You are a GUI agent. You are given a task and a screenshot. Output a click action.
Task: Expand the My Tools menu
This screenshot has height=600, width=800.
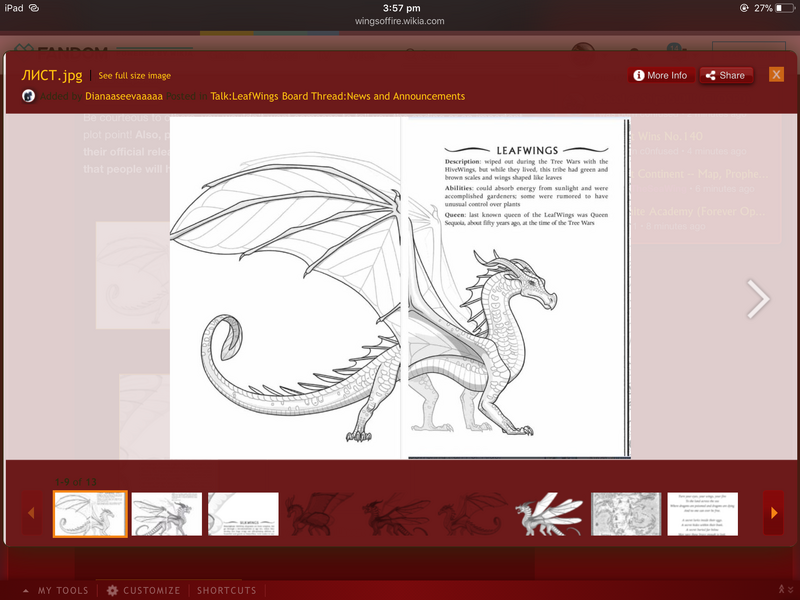[x=56, y=590]
